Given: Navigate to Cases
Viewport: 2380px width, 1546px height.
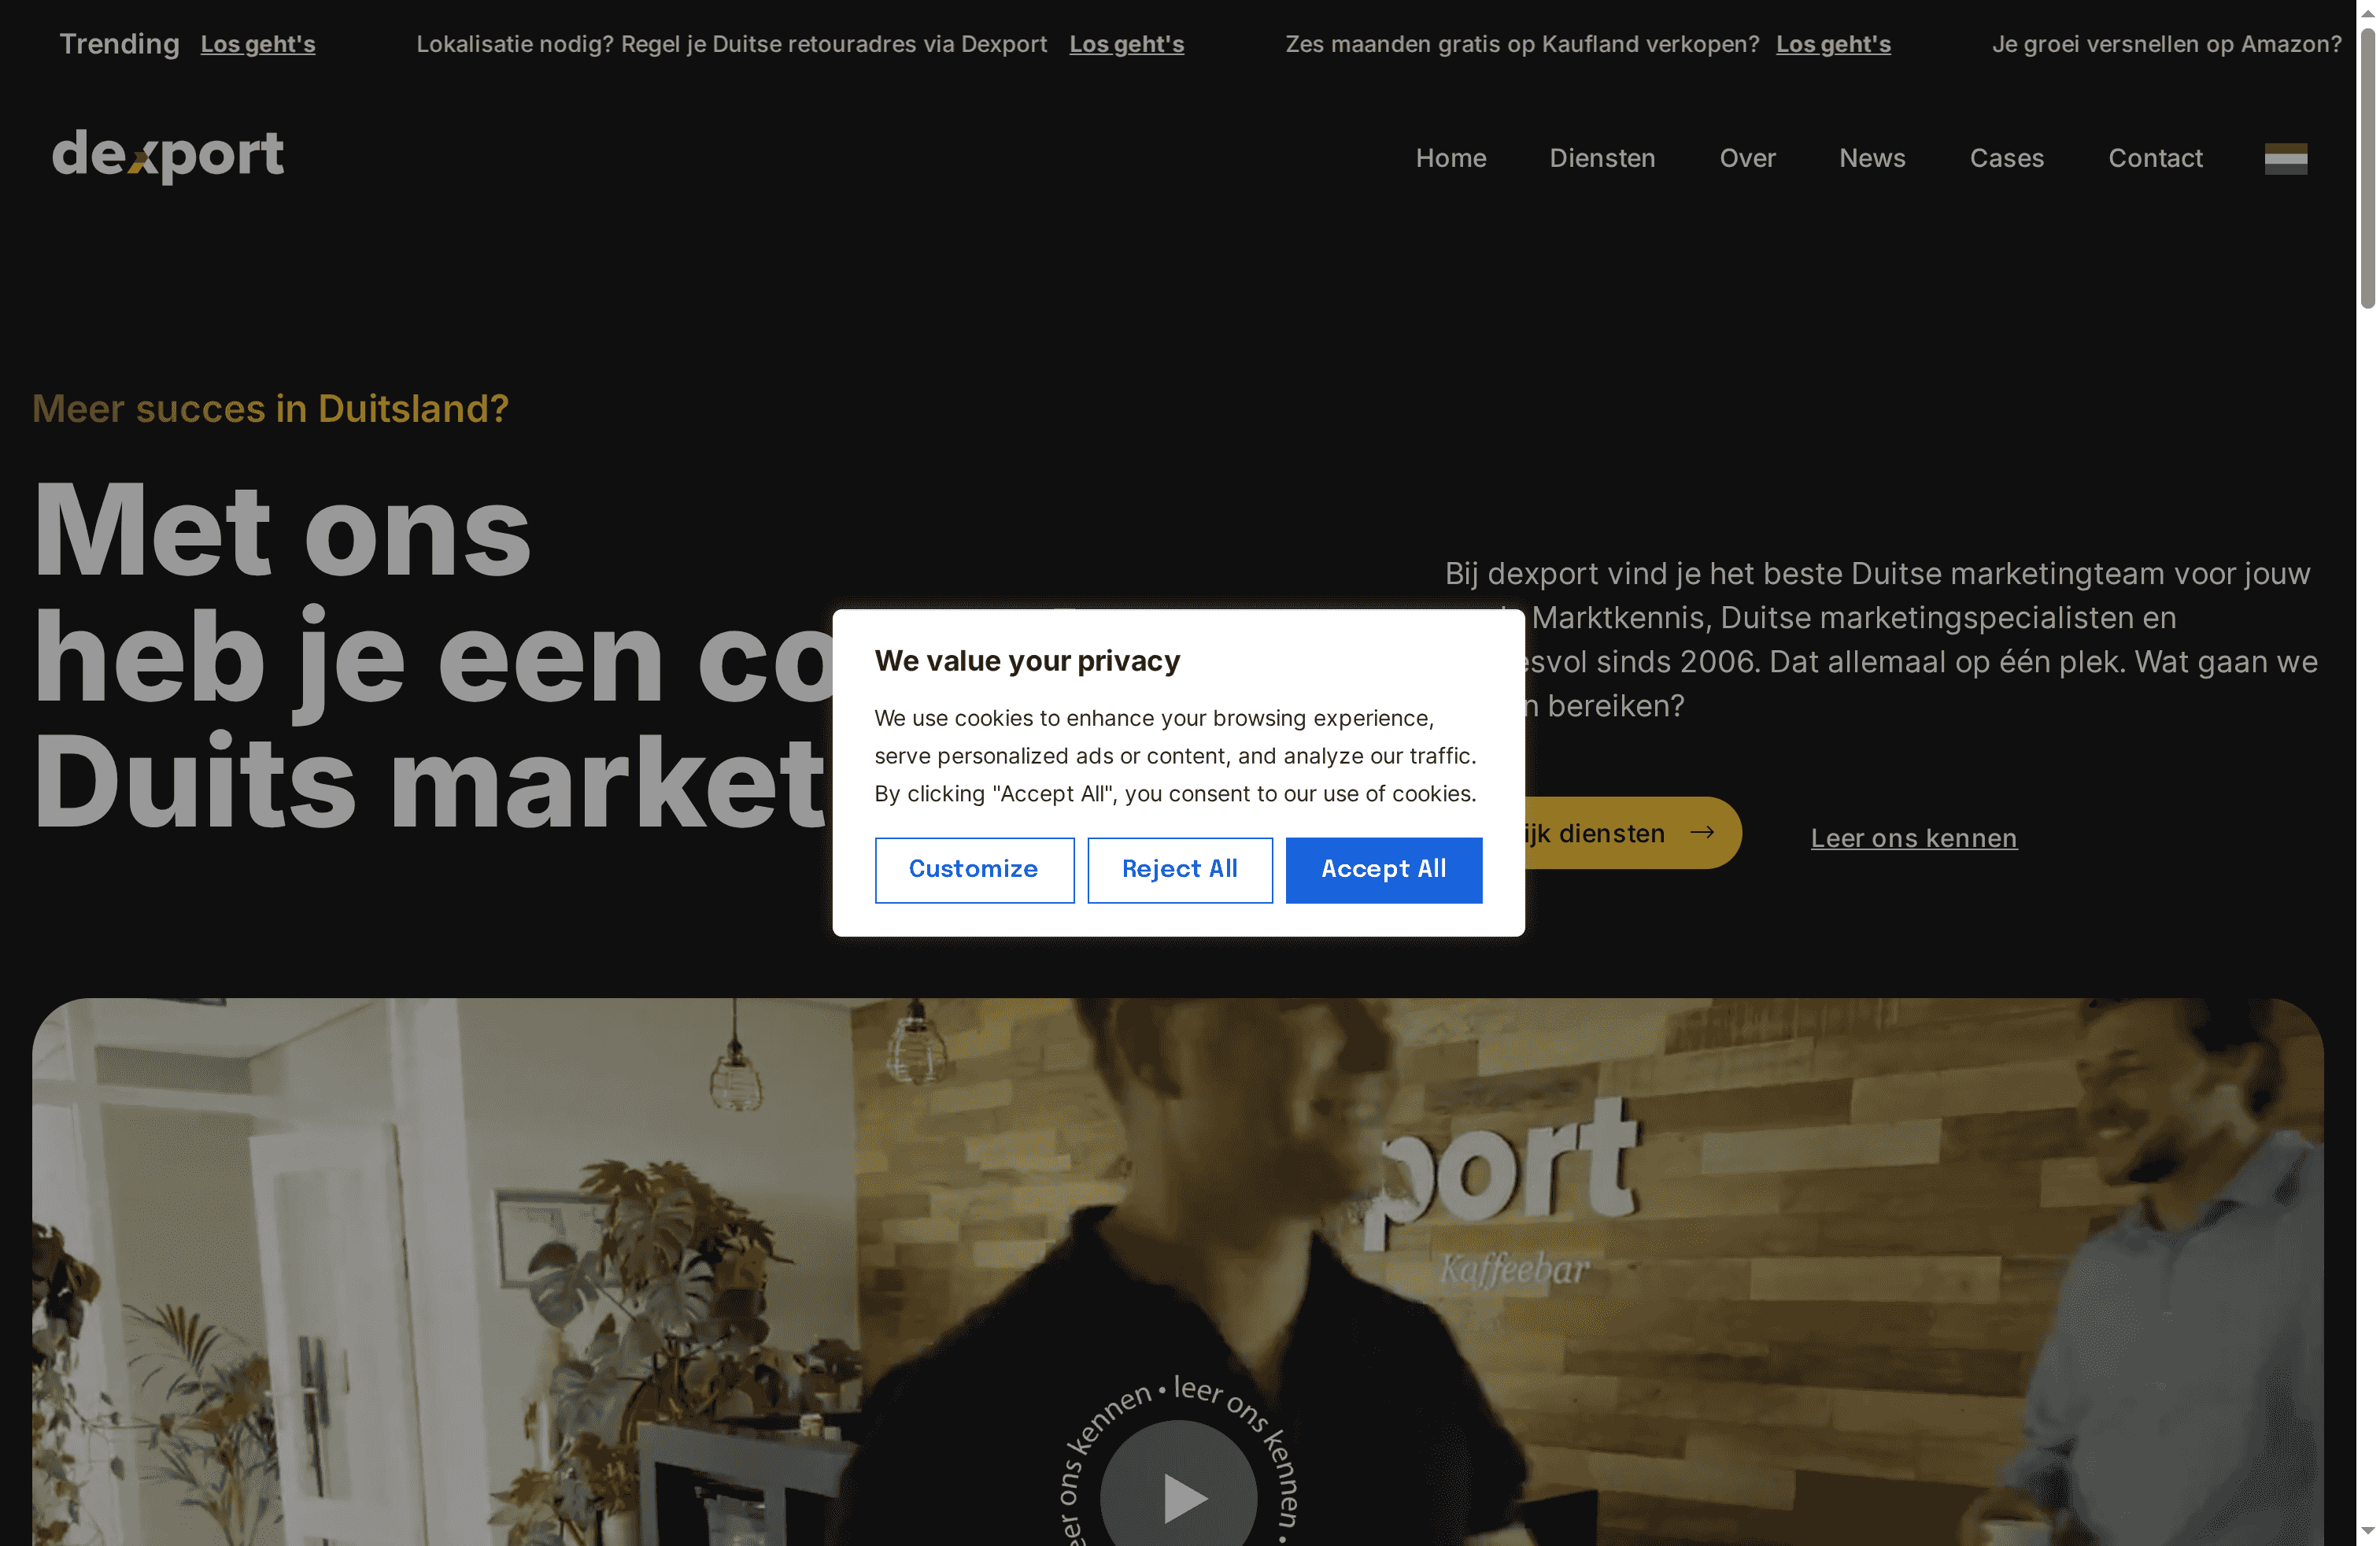Looking at the screenshot, I should [x=2006, y=158].
